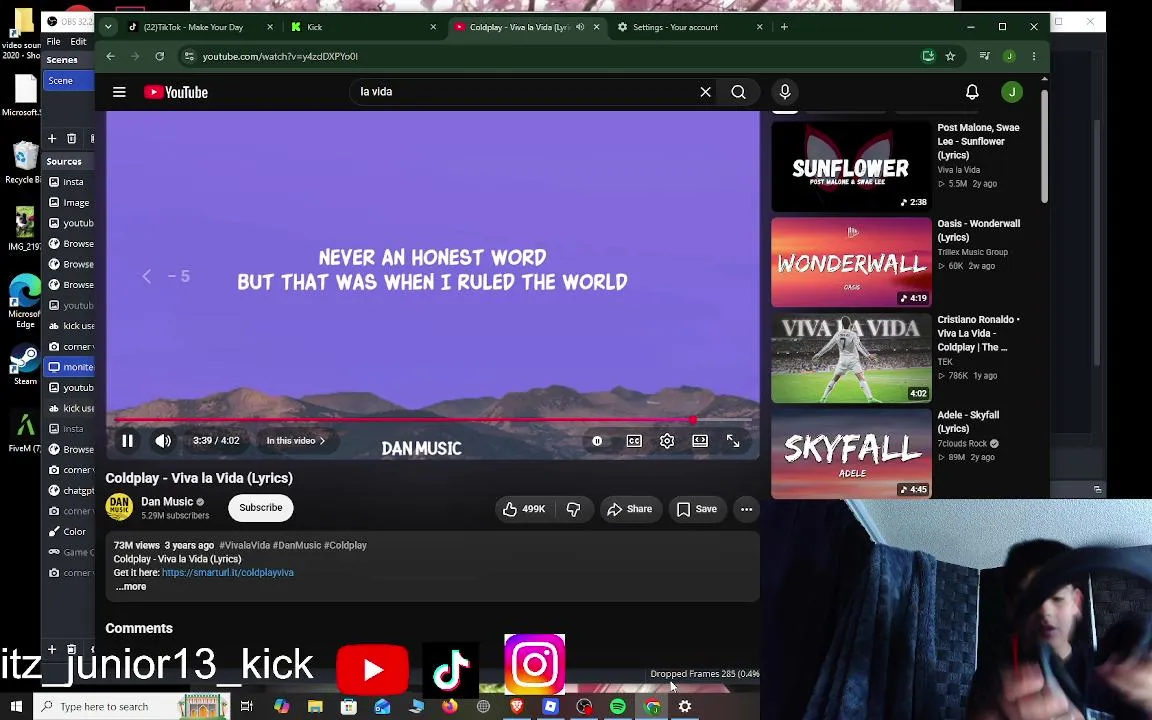Open the Dan Music channel avatar

119,507
